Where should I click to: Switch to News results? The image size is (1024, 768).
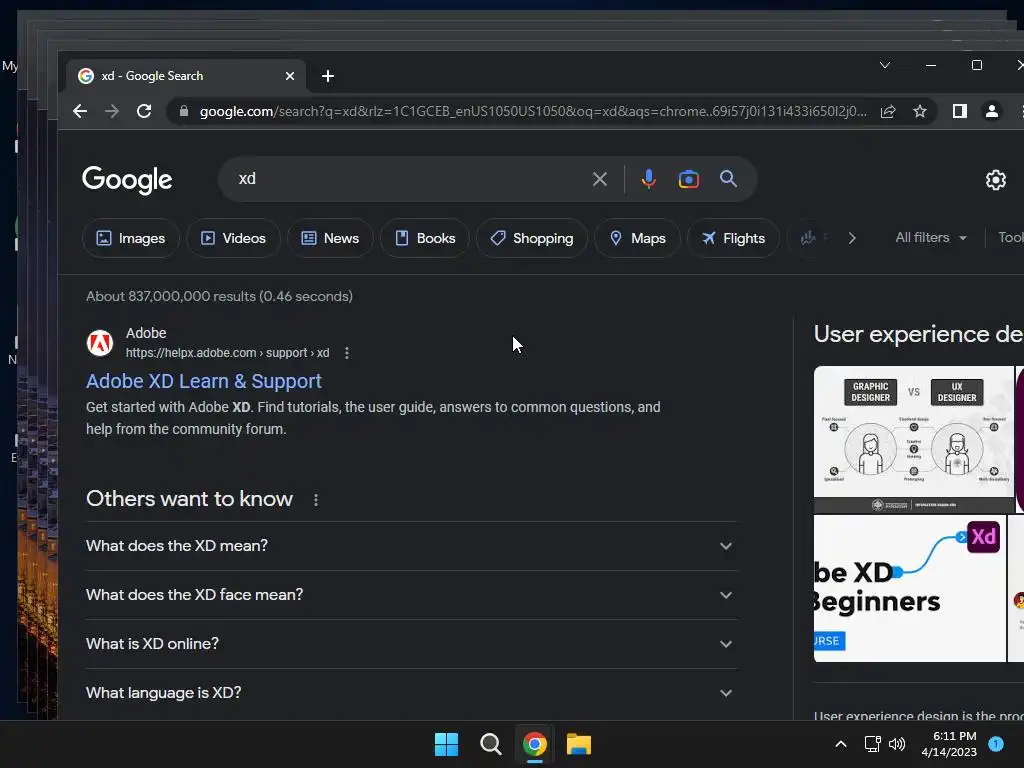pos(330,238)
